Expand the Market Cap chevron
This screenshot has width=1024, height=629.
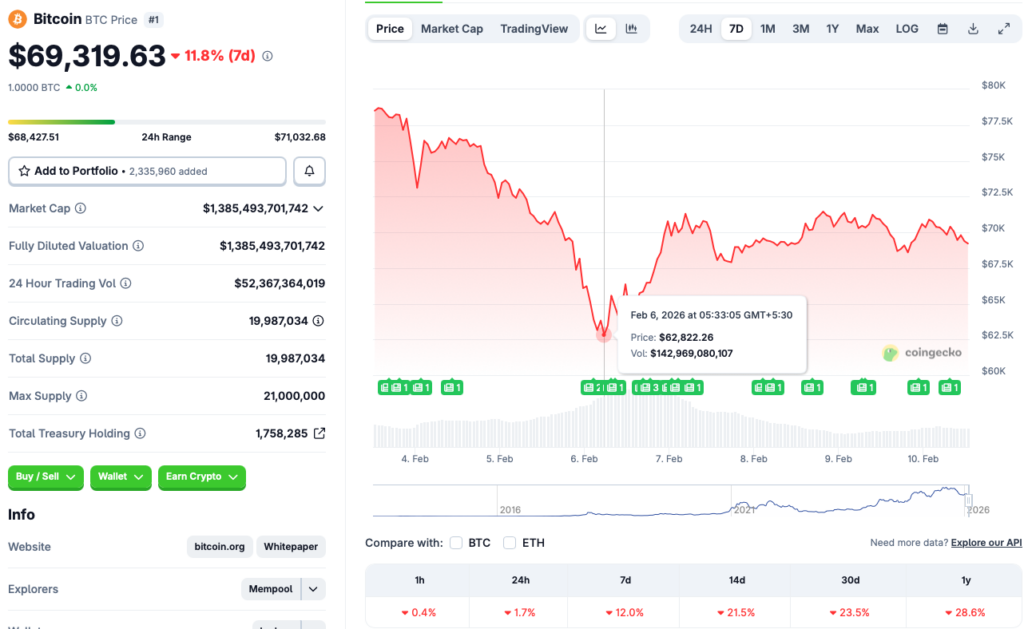[318, 208]
